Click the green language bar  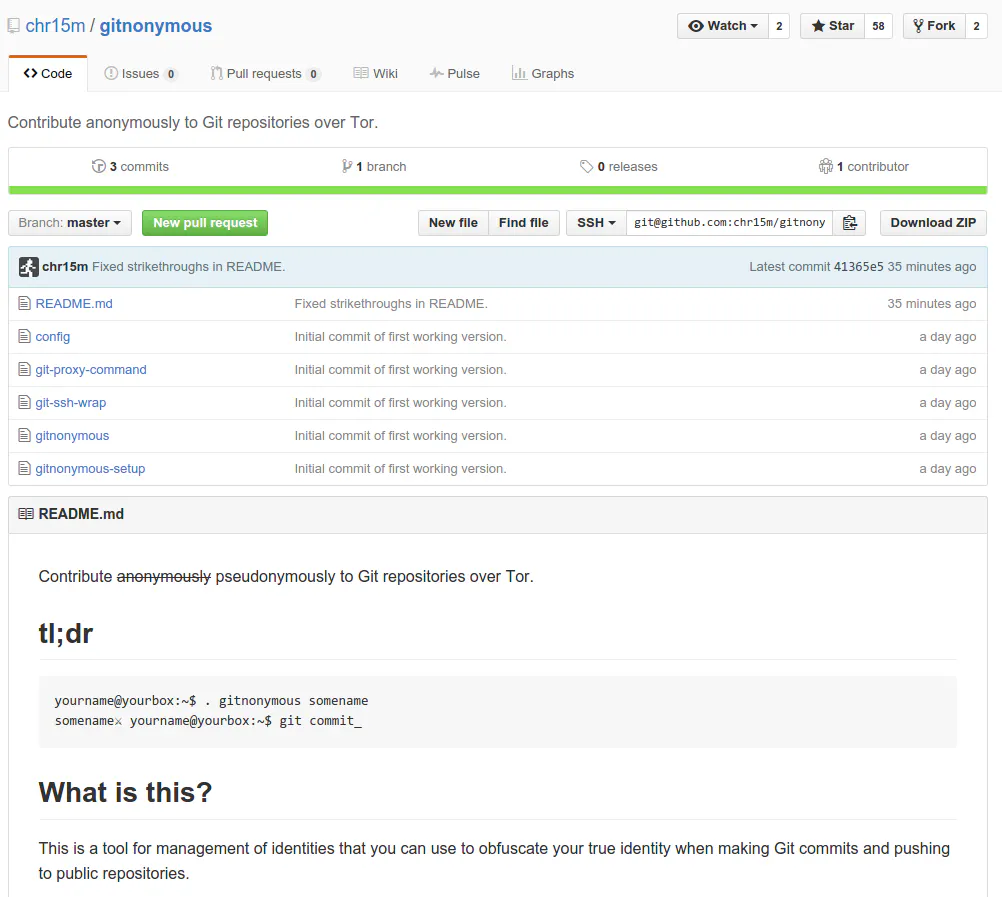click(498, 190)
